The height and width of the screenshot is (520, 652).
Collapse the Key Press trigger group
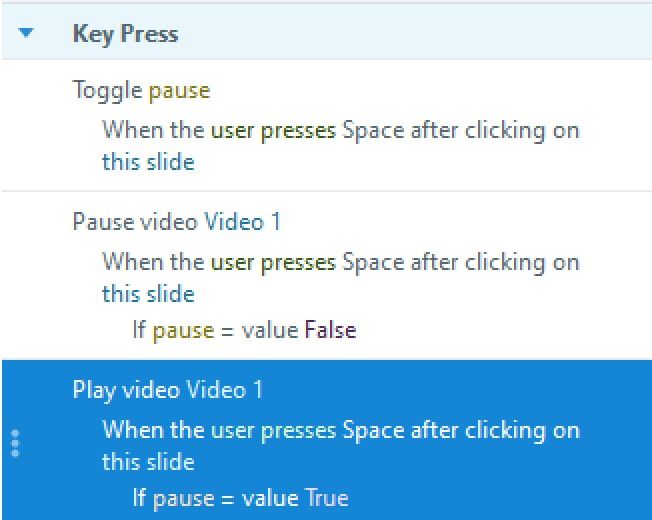[27, 33]
